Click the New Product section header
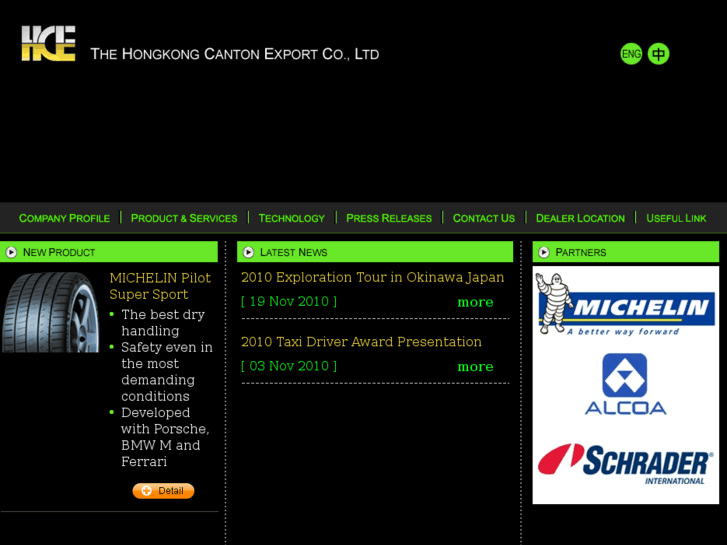 point(108,252)
